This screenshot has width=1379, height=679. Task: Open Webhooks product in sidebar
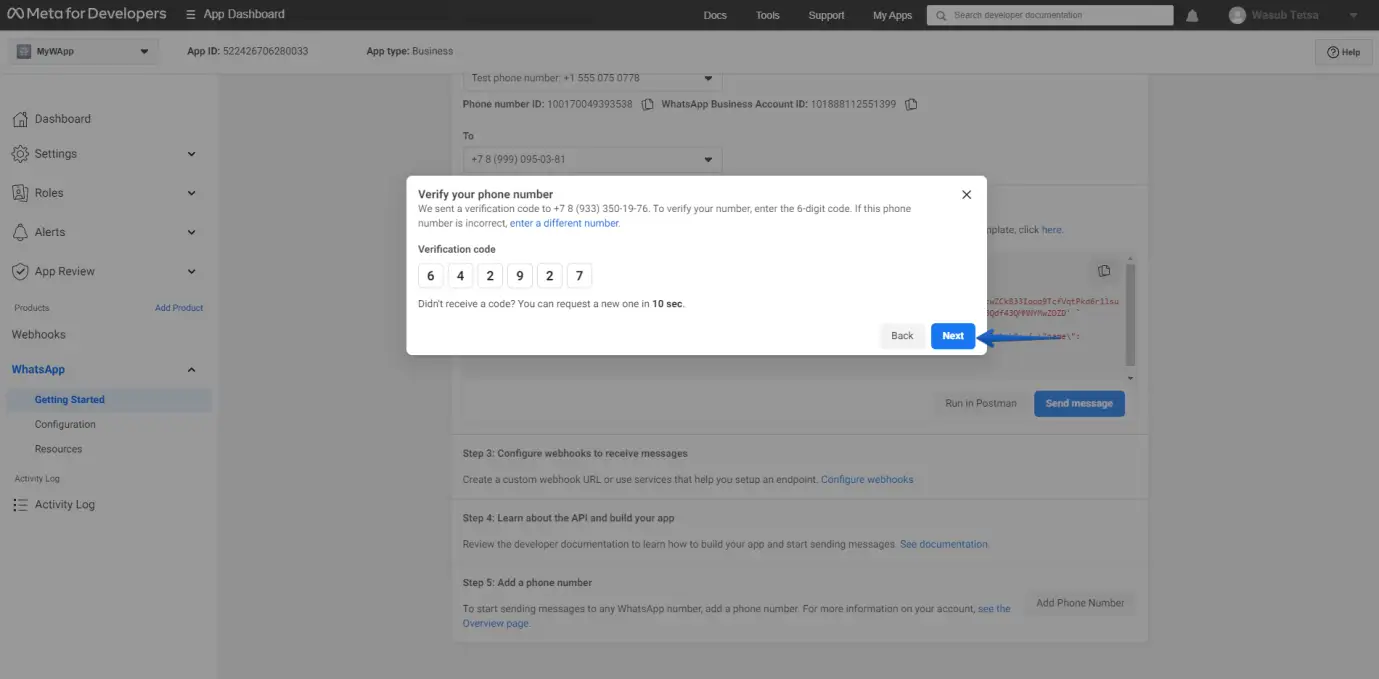tap(39, 334)
